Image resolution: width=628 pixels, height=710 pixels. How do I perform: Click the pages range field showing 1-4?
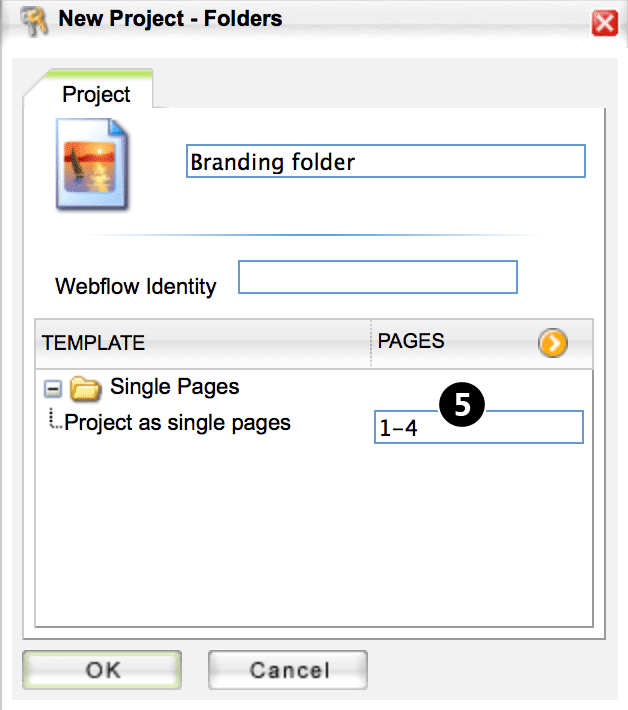tap(479, 427)
